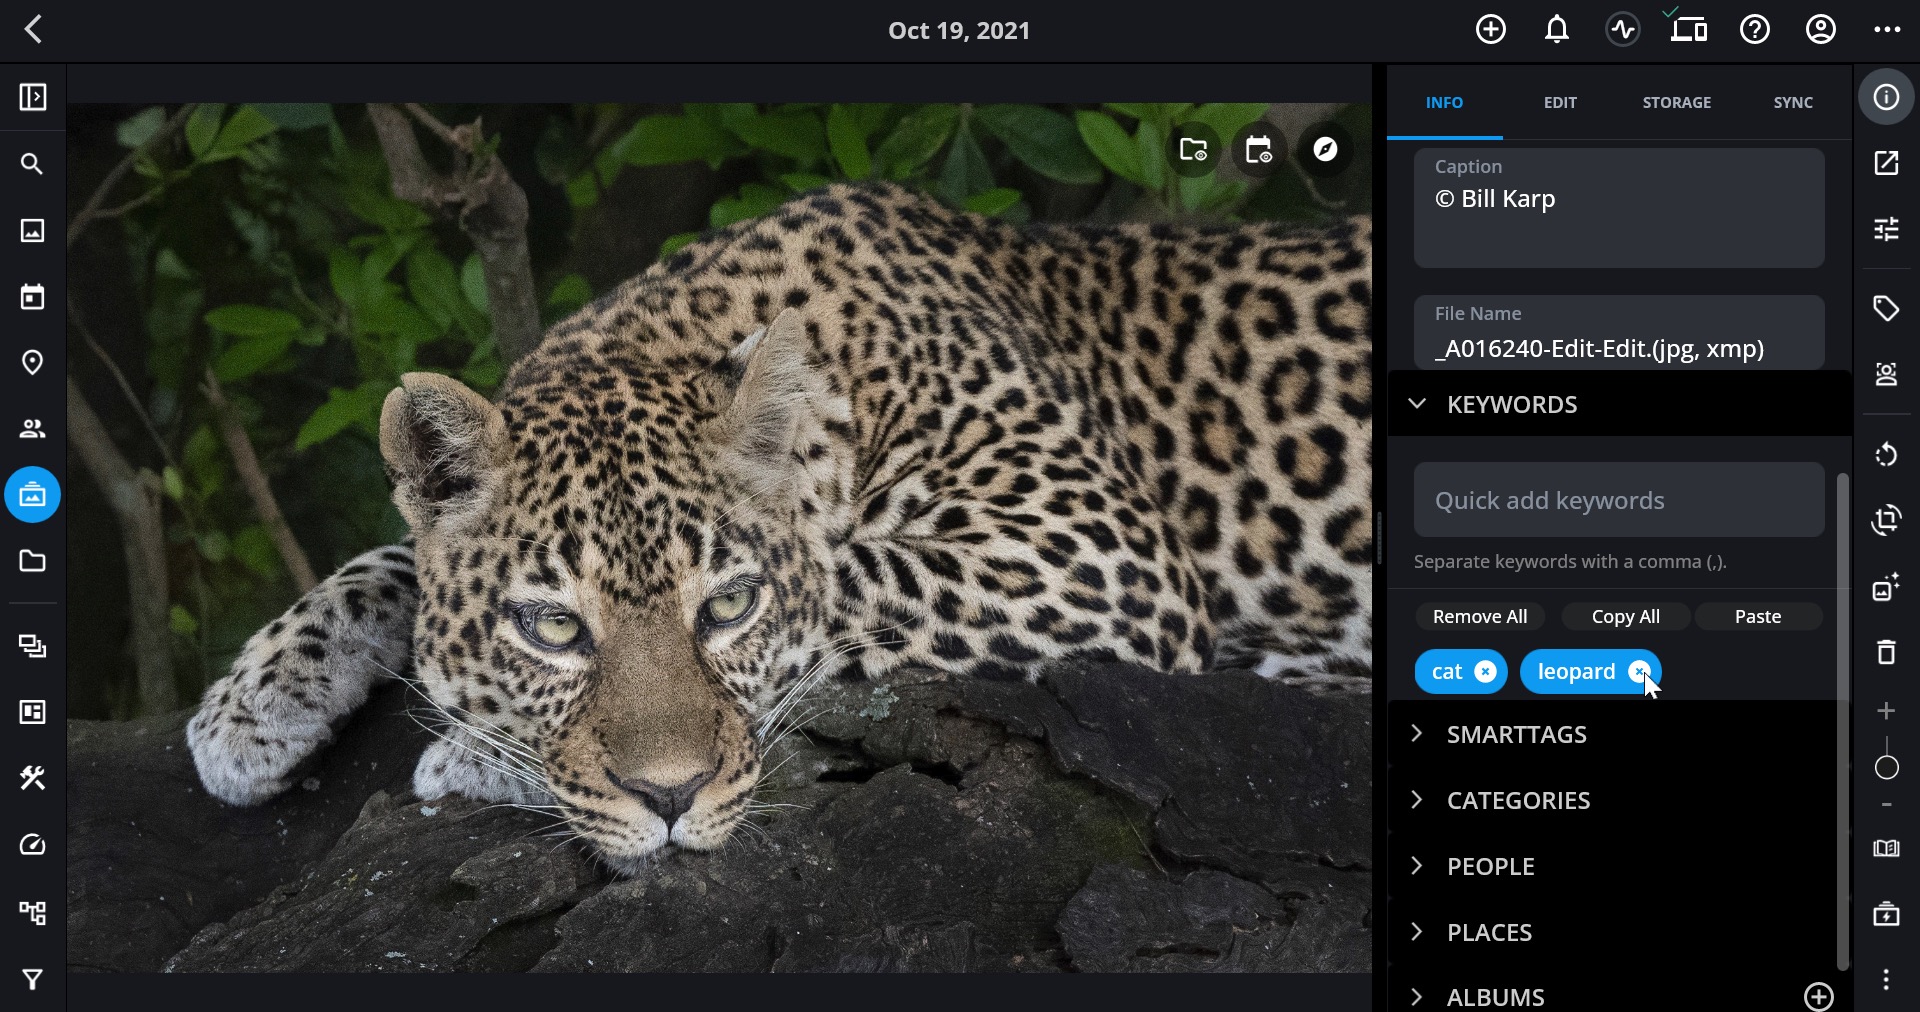Open in external app icon
Viewport: 1920px width, 1012px height.
pos(1886,164)
